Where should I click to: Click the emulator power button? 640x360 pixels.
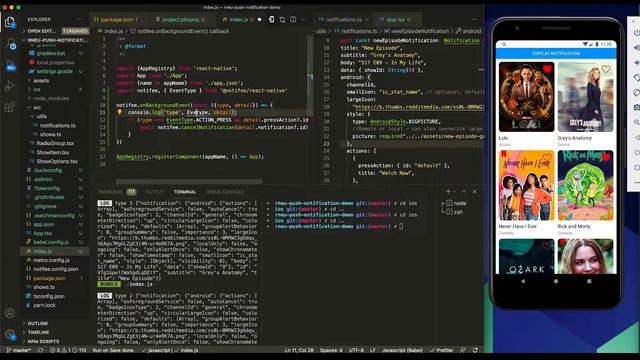click(637, 33)
